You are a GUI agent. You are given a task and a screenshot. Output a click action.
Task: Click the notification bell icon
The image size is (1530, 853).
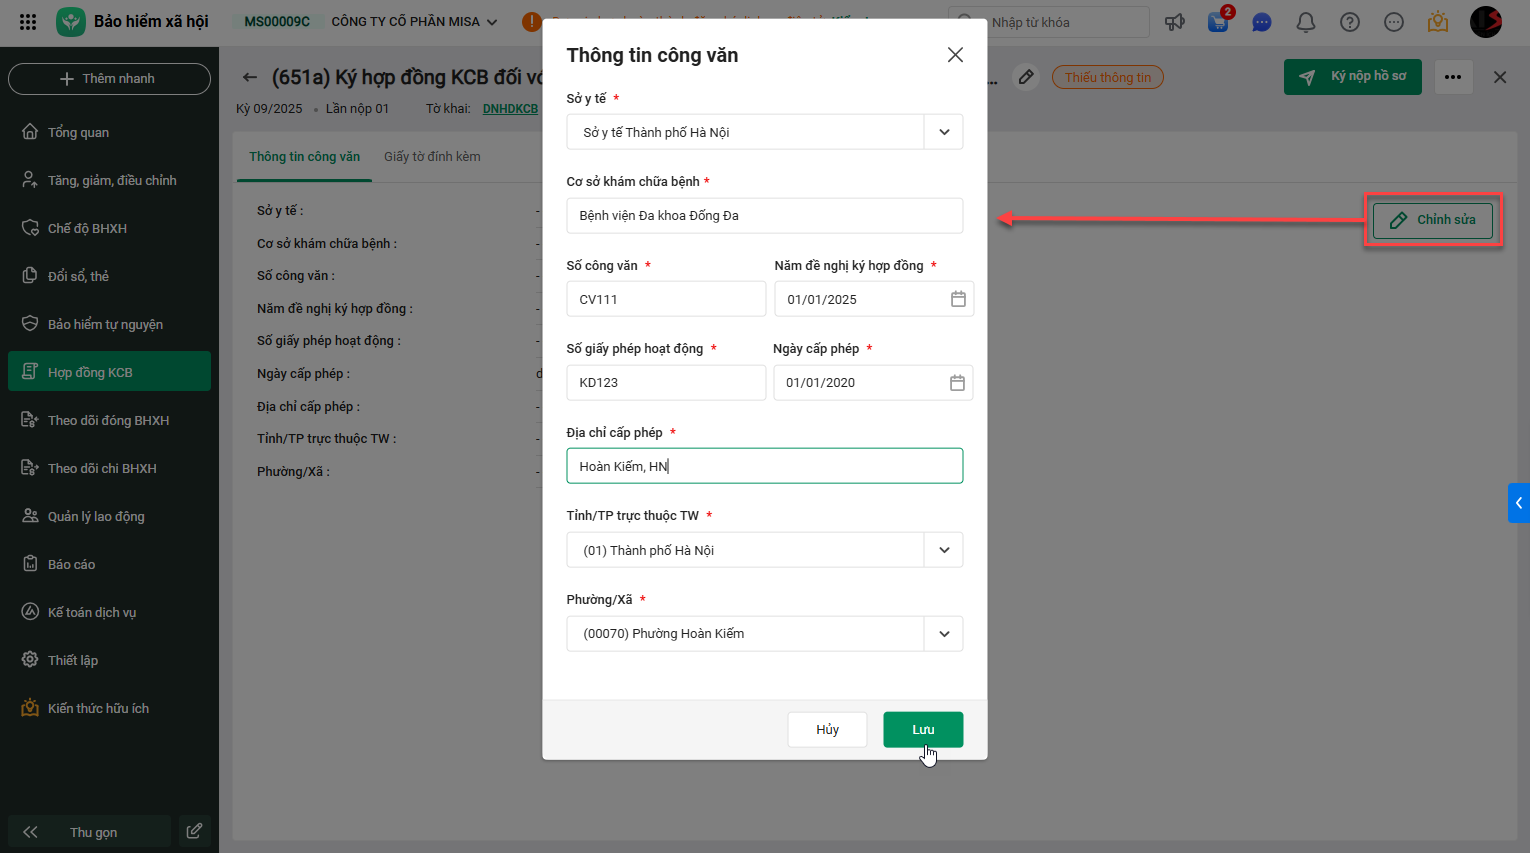tap(1305, 22)
